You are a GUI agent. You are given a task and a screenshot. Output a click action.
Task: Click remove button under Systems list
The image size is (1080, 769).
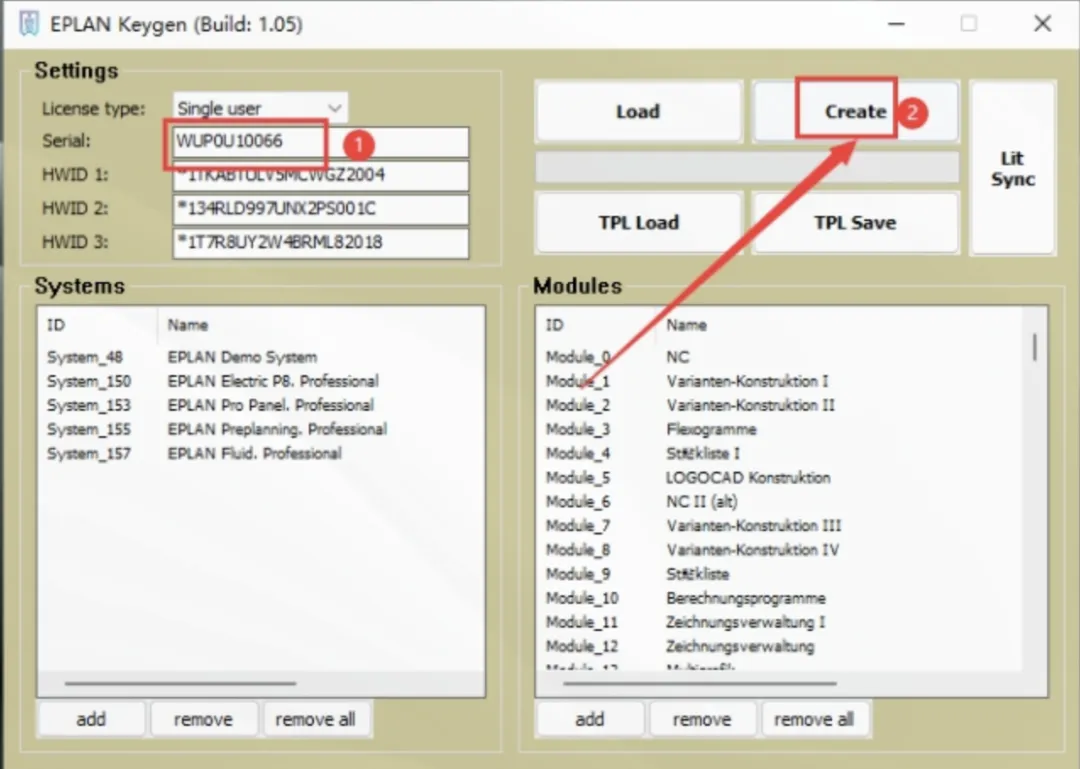click(x=204, y=719)
